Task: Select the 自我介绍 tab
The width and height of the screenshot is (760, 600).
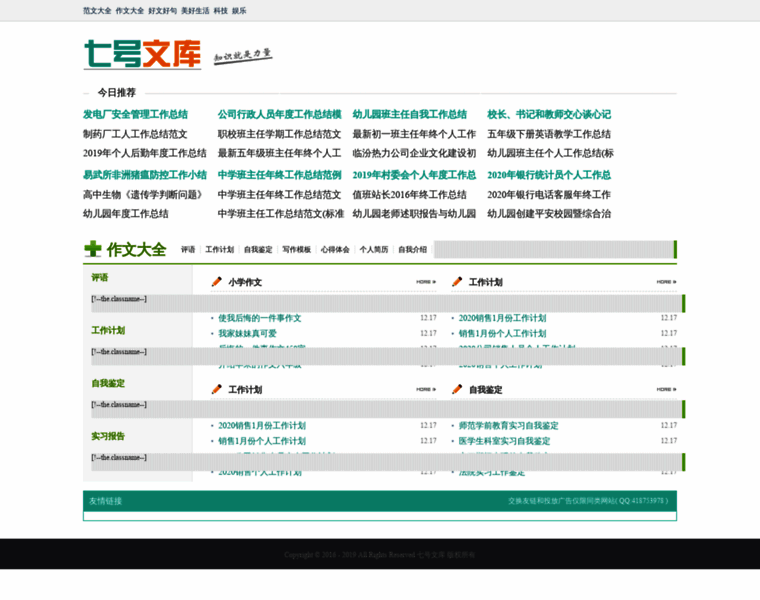Action: tap(412, 249)
